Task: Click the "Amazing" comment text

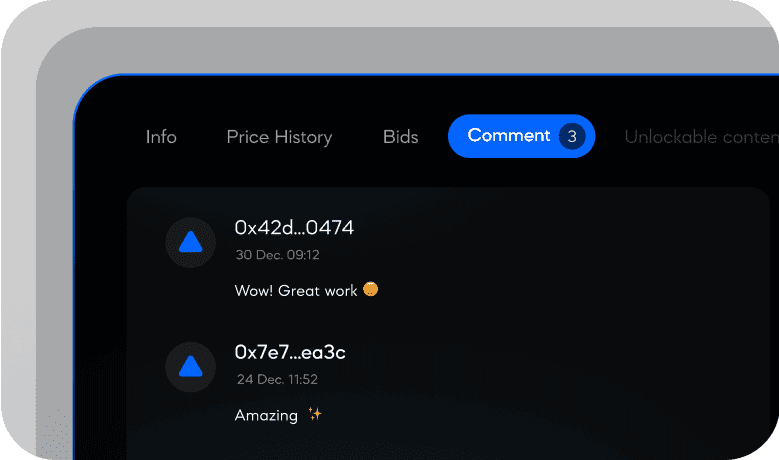Action: click(266, 415)
